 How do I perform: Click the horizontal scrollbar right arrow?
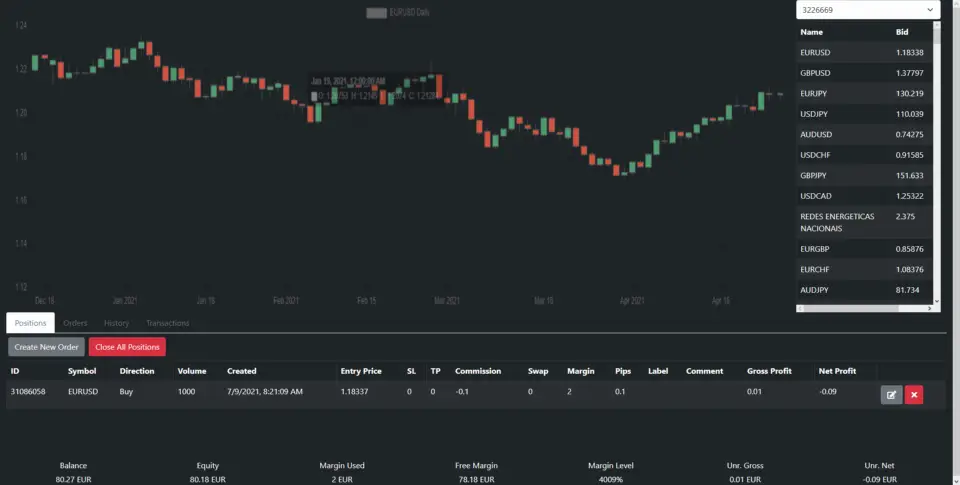pyautogui.click(x=929, y=309)
